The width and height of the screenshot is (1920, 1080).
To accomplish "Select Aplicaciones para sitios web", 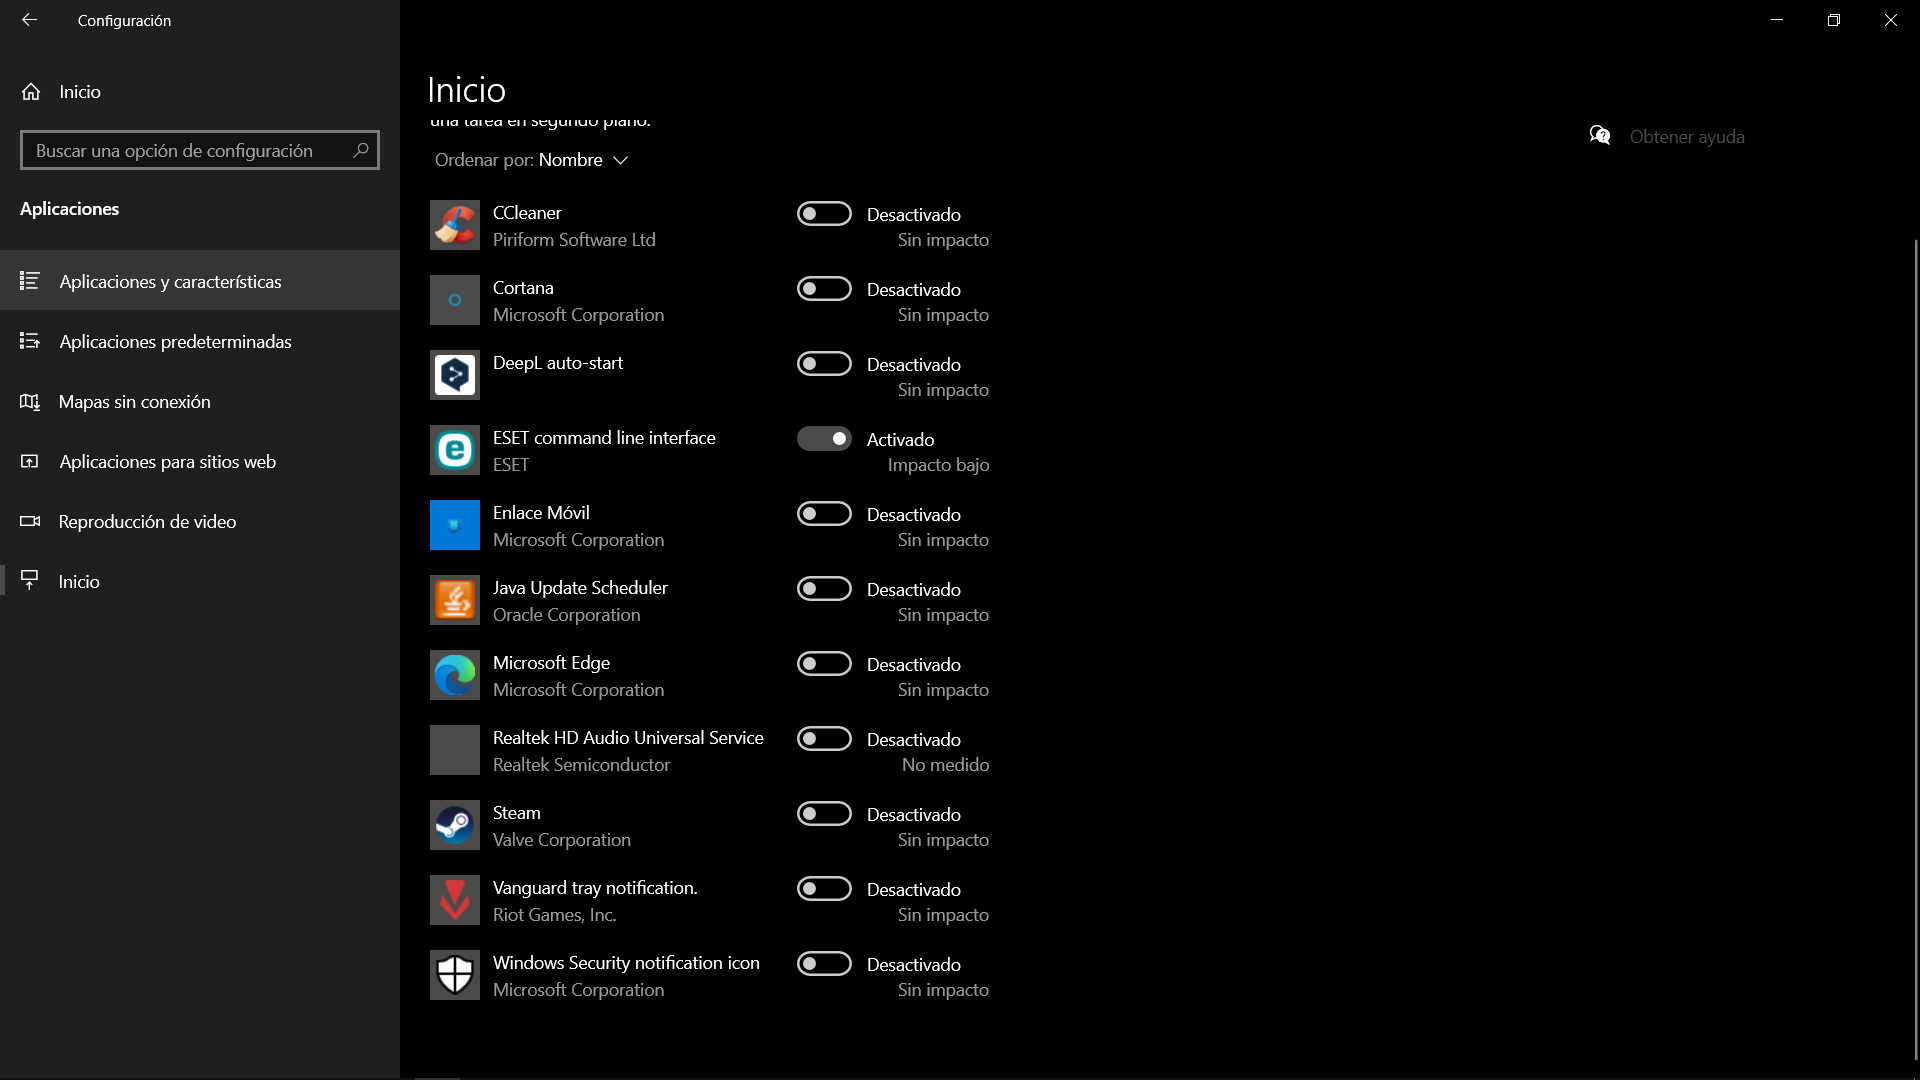I will [x=200, y=461].
